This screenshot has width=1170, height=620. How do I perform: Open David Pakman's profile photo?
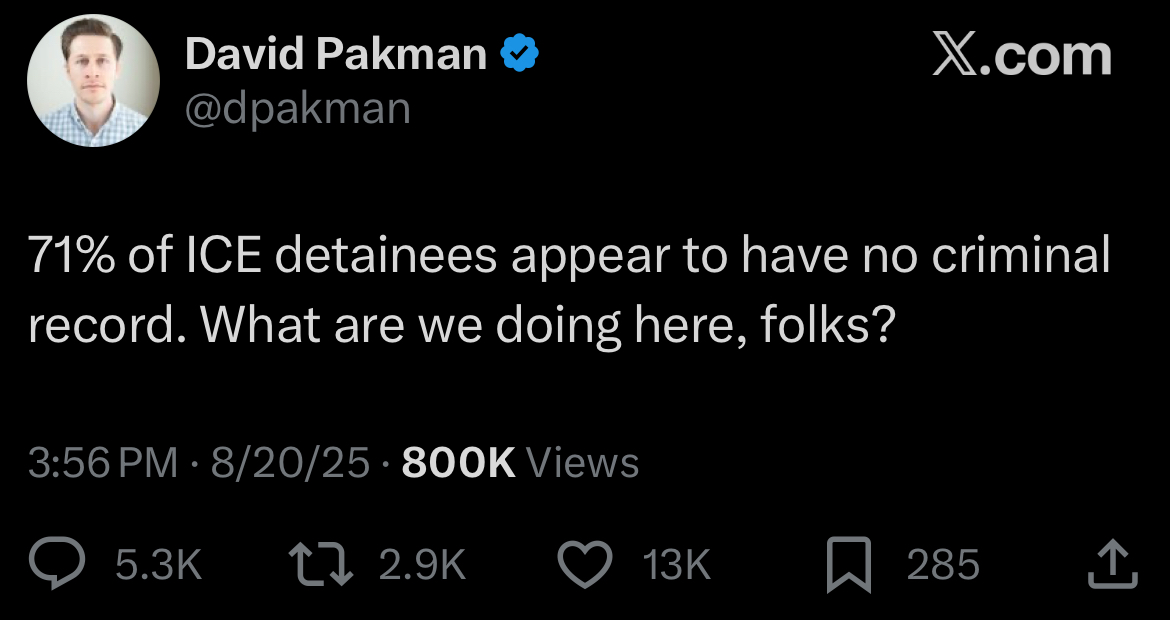[x=93, y=81]
